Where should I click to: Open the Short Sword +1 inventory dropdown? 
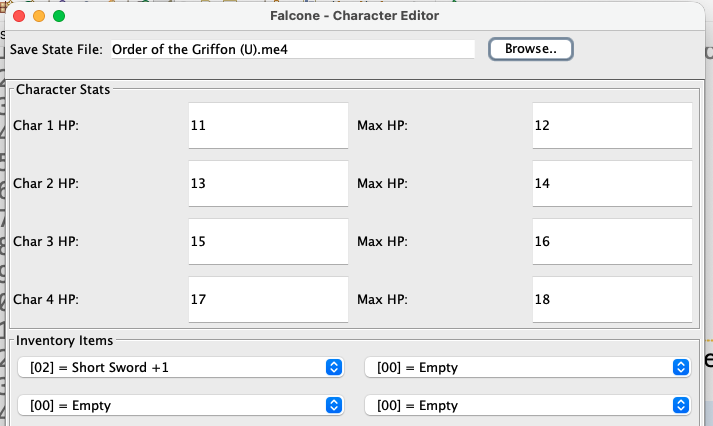(180, 367)
